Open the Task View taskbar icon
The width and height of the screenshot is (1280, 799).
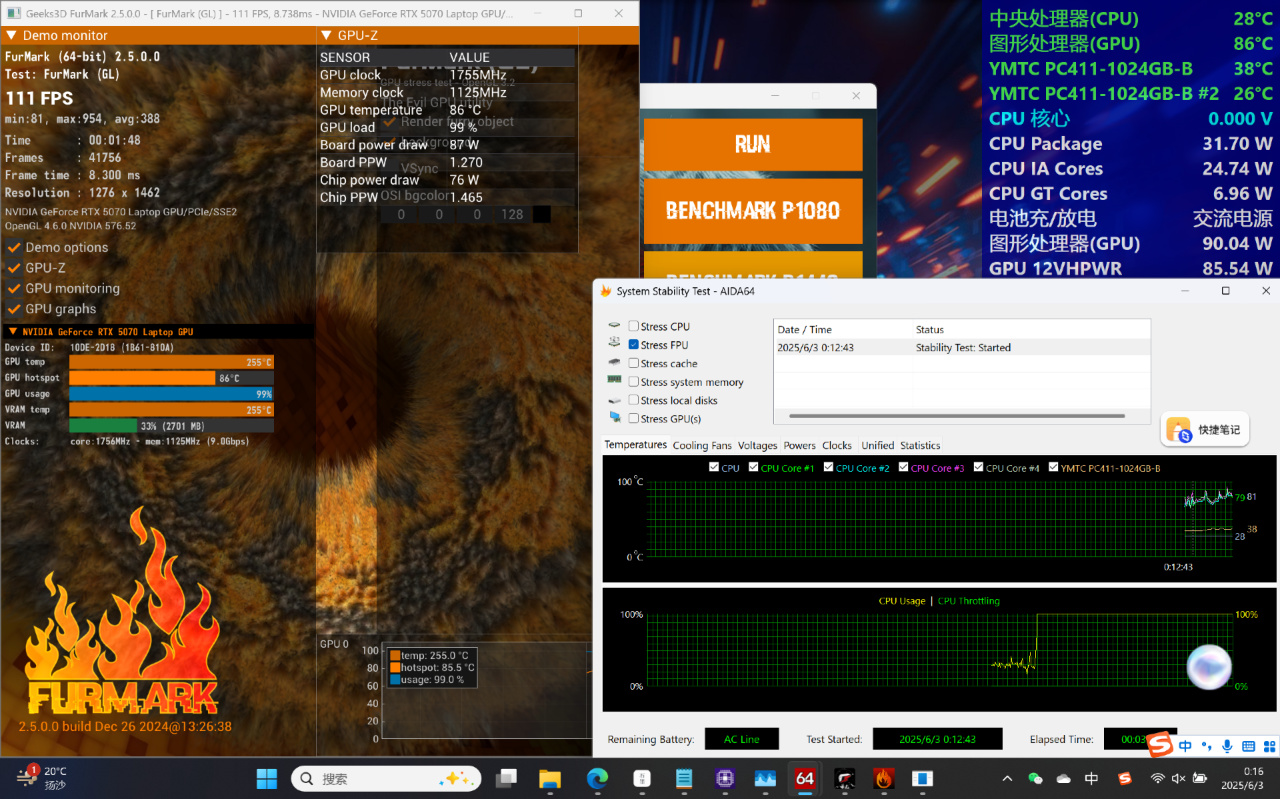click(507, 778)
